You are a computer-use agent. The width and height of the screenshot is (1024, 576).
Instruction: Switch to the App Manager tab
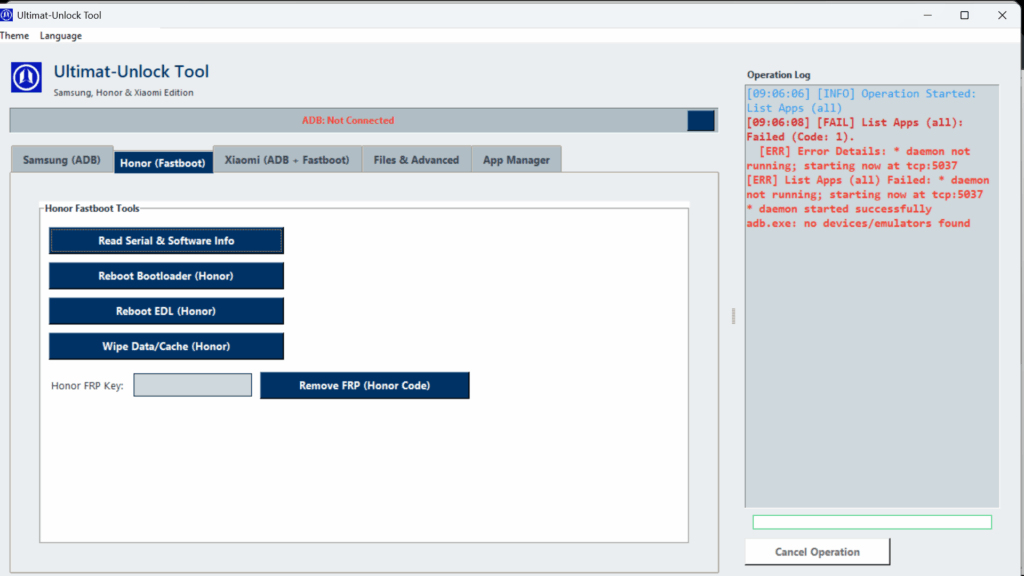(x=516, y=160)
